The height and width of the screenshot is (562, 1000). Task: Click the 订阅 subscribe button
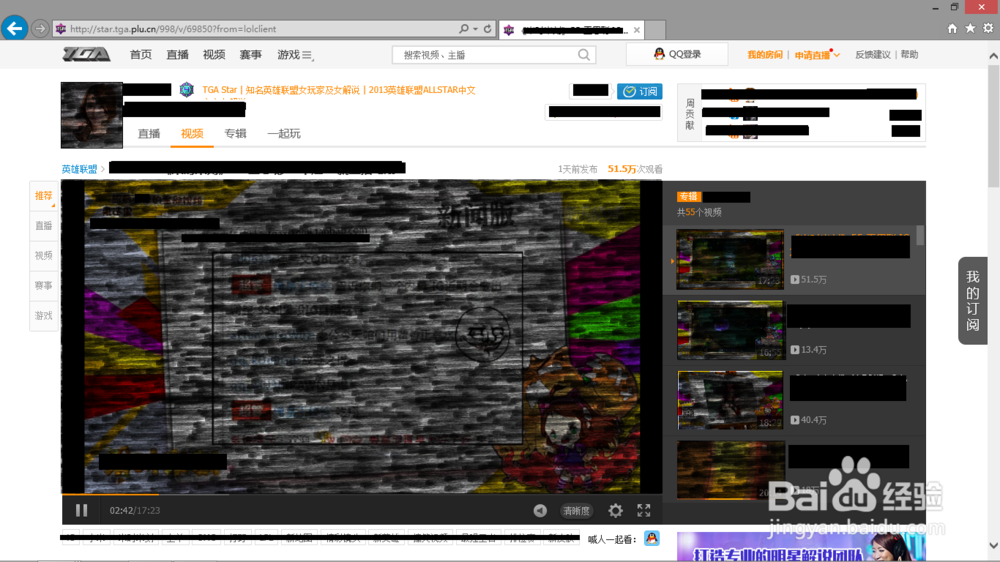point(640,92)
